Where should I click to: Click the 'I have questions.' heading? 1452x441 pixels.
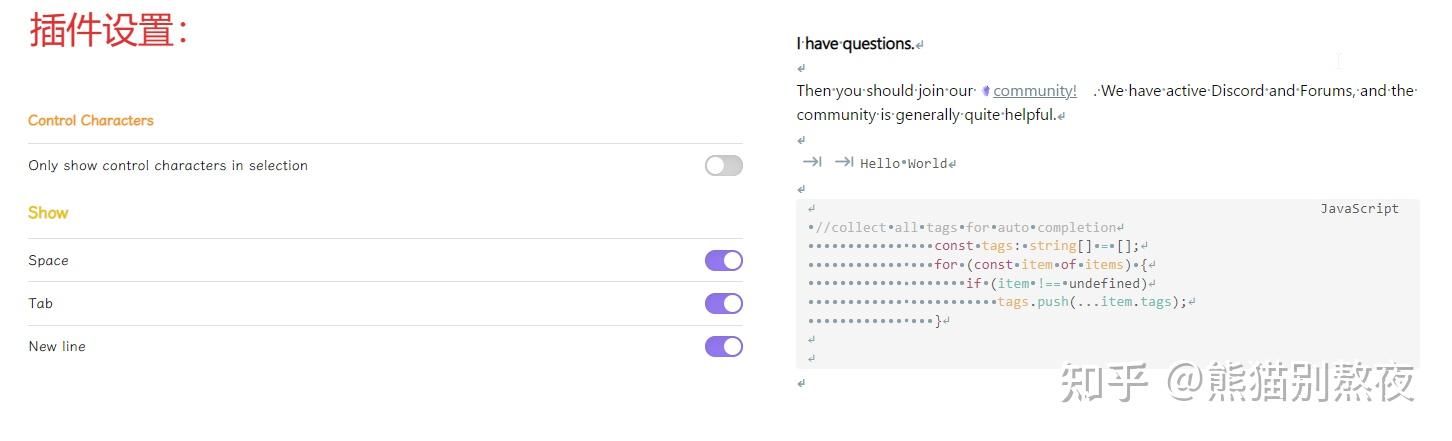(x=855, y=43)
